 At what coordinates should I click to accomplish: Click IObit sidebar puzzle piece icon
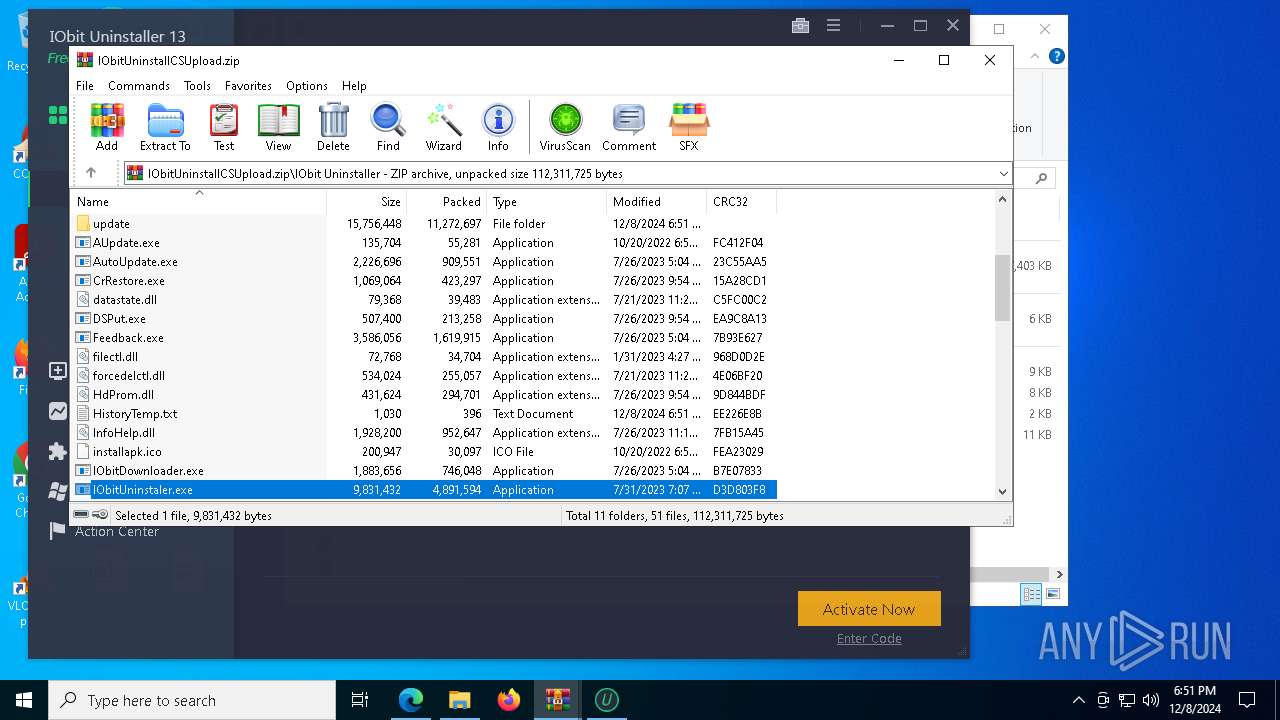[58, 452]
